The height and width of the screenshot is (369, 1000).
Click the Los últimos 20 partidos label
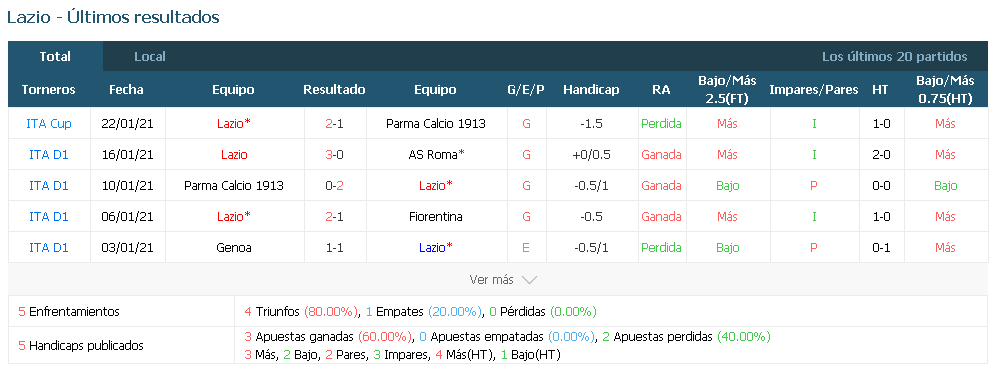click(x=895, y=57)
